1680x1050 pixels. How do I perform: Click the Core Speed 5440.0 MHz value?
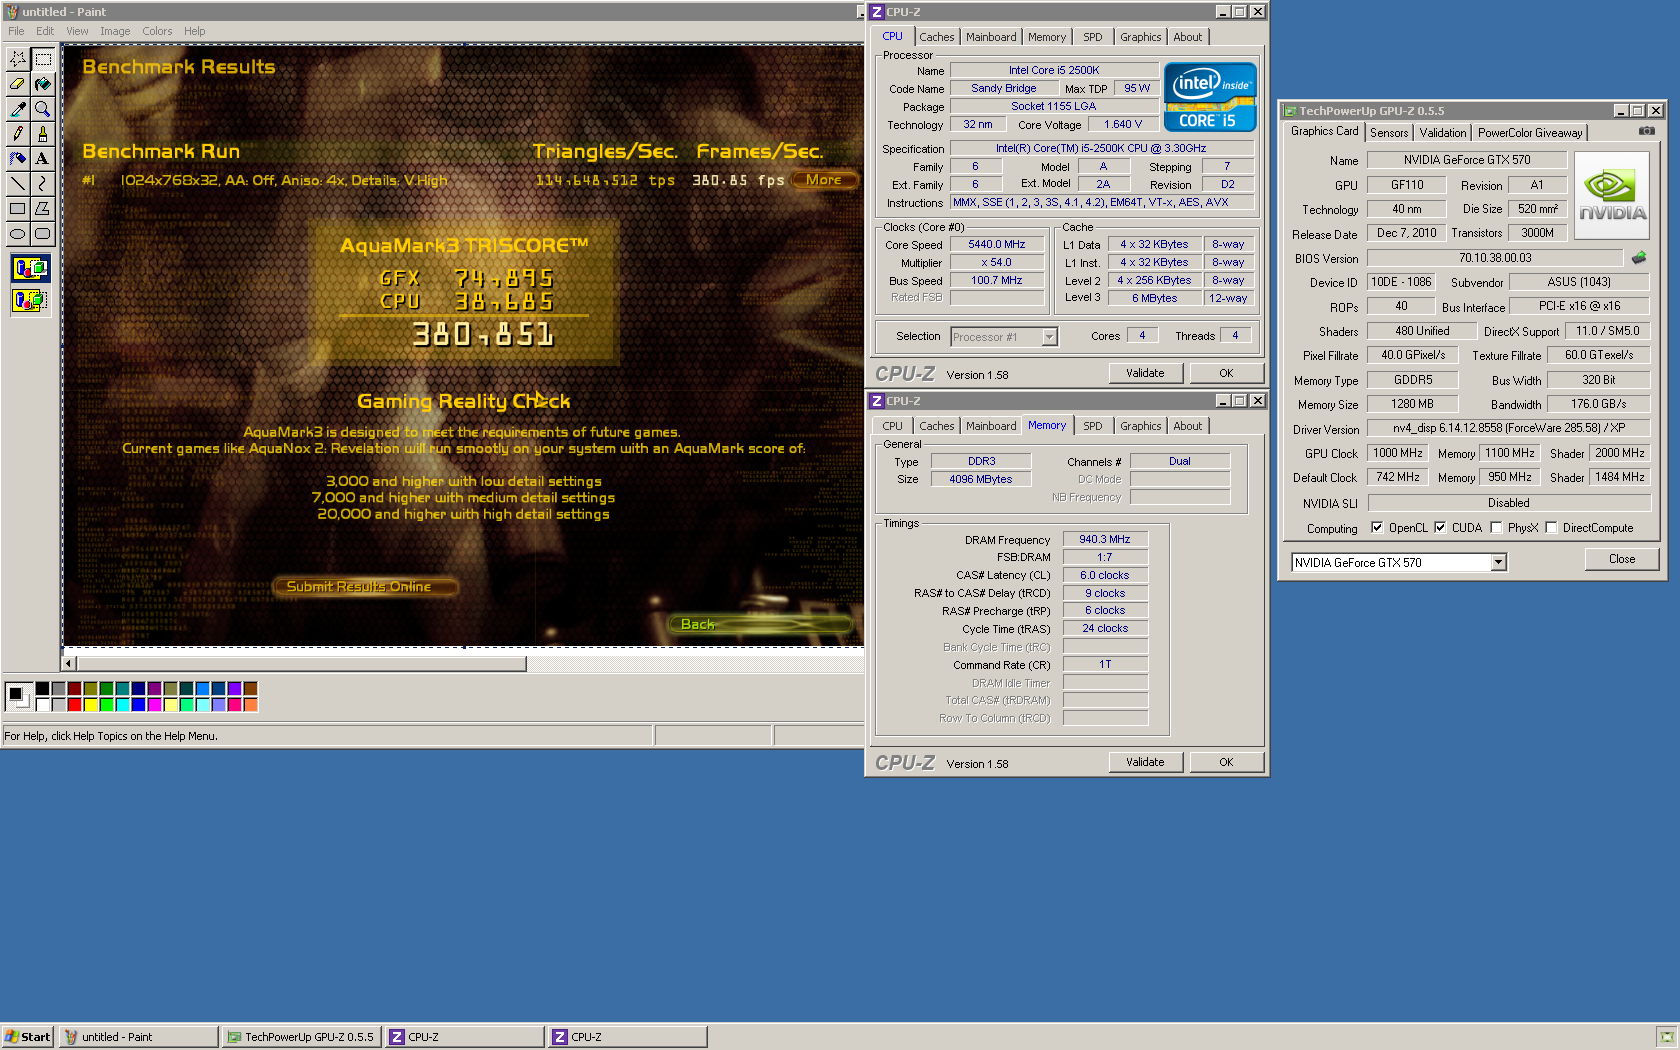coord(996,244)
